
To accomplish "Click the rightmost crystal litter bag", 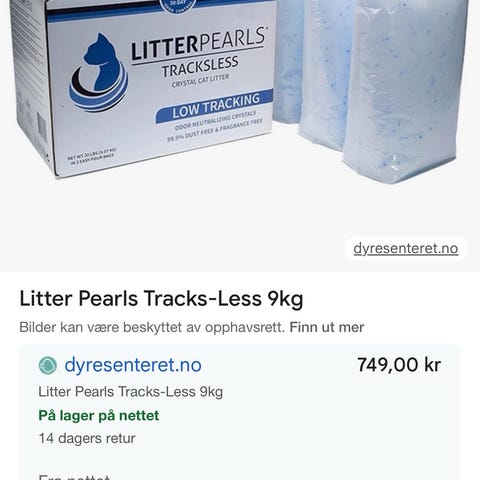I will (406, 90).
